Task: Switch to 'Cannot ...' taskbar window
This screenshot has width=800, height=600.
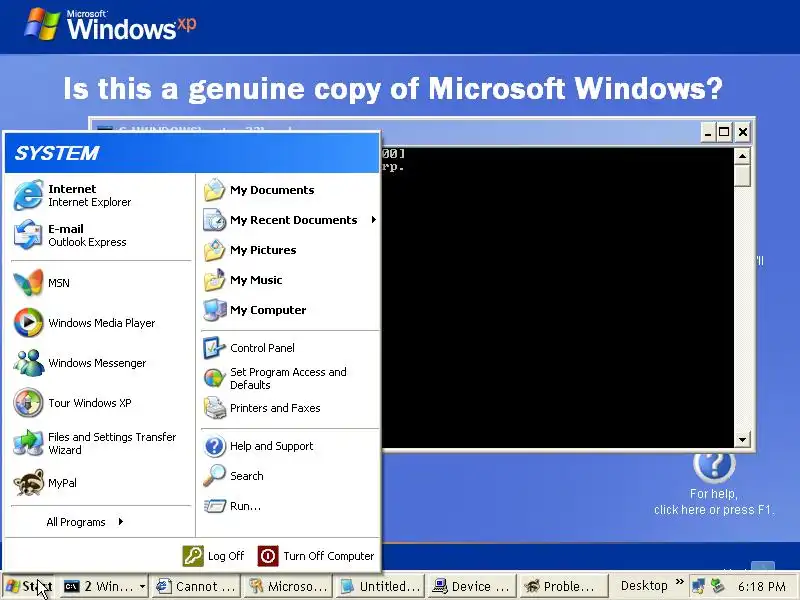Action: tap(196, 587)
